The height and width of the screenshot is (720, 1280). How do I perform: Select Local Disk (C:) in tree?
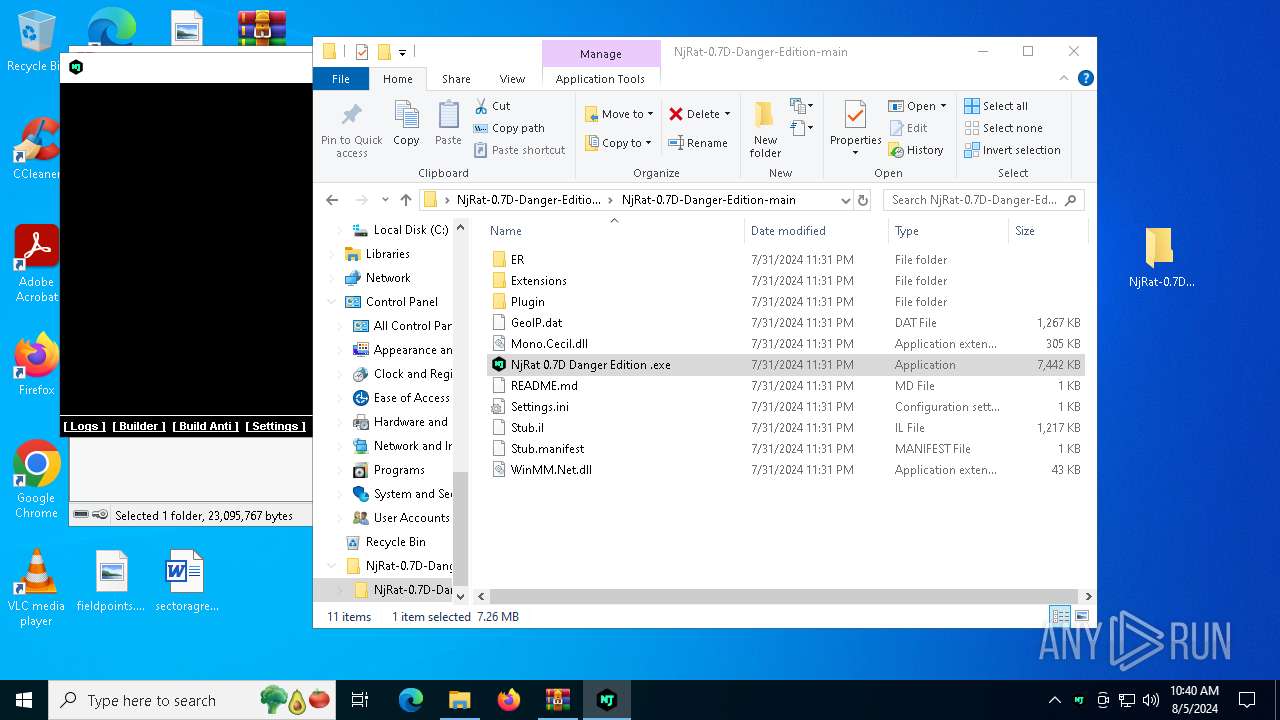[x=410, y=230]
